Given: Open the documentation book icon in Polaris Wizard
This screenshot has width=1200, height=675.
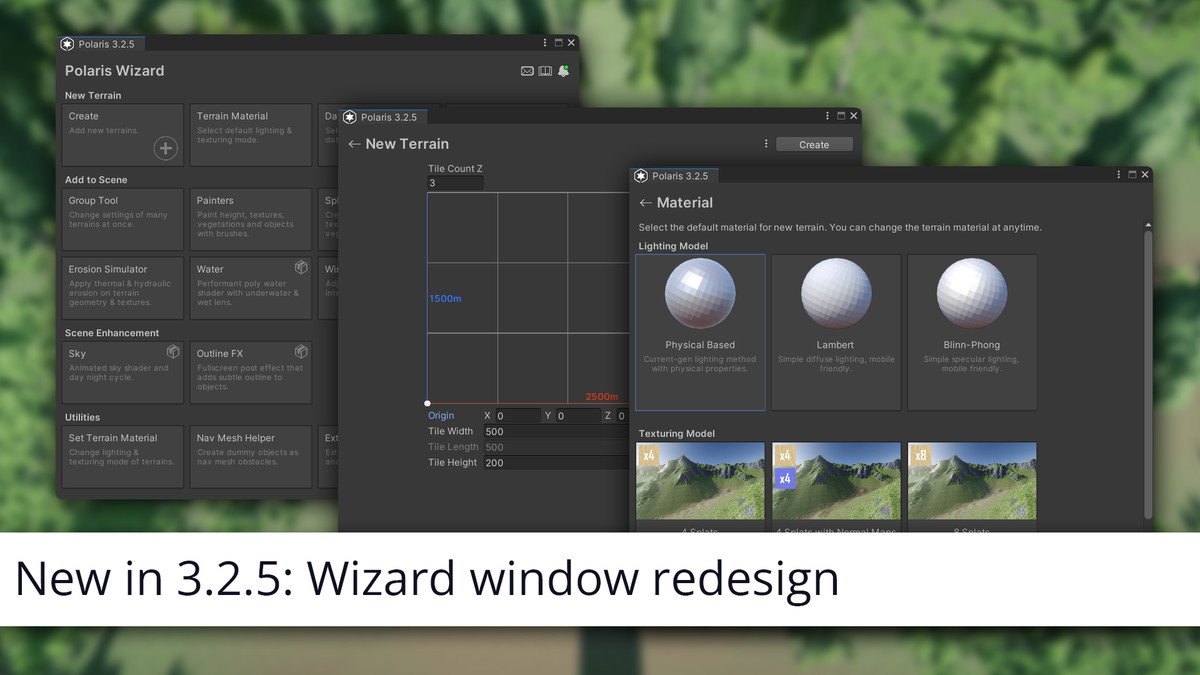Looking at the screenshot, I should (545, 71).
